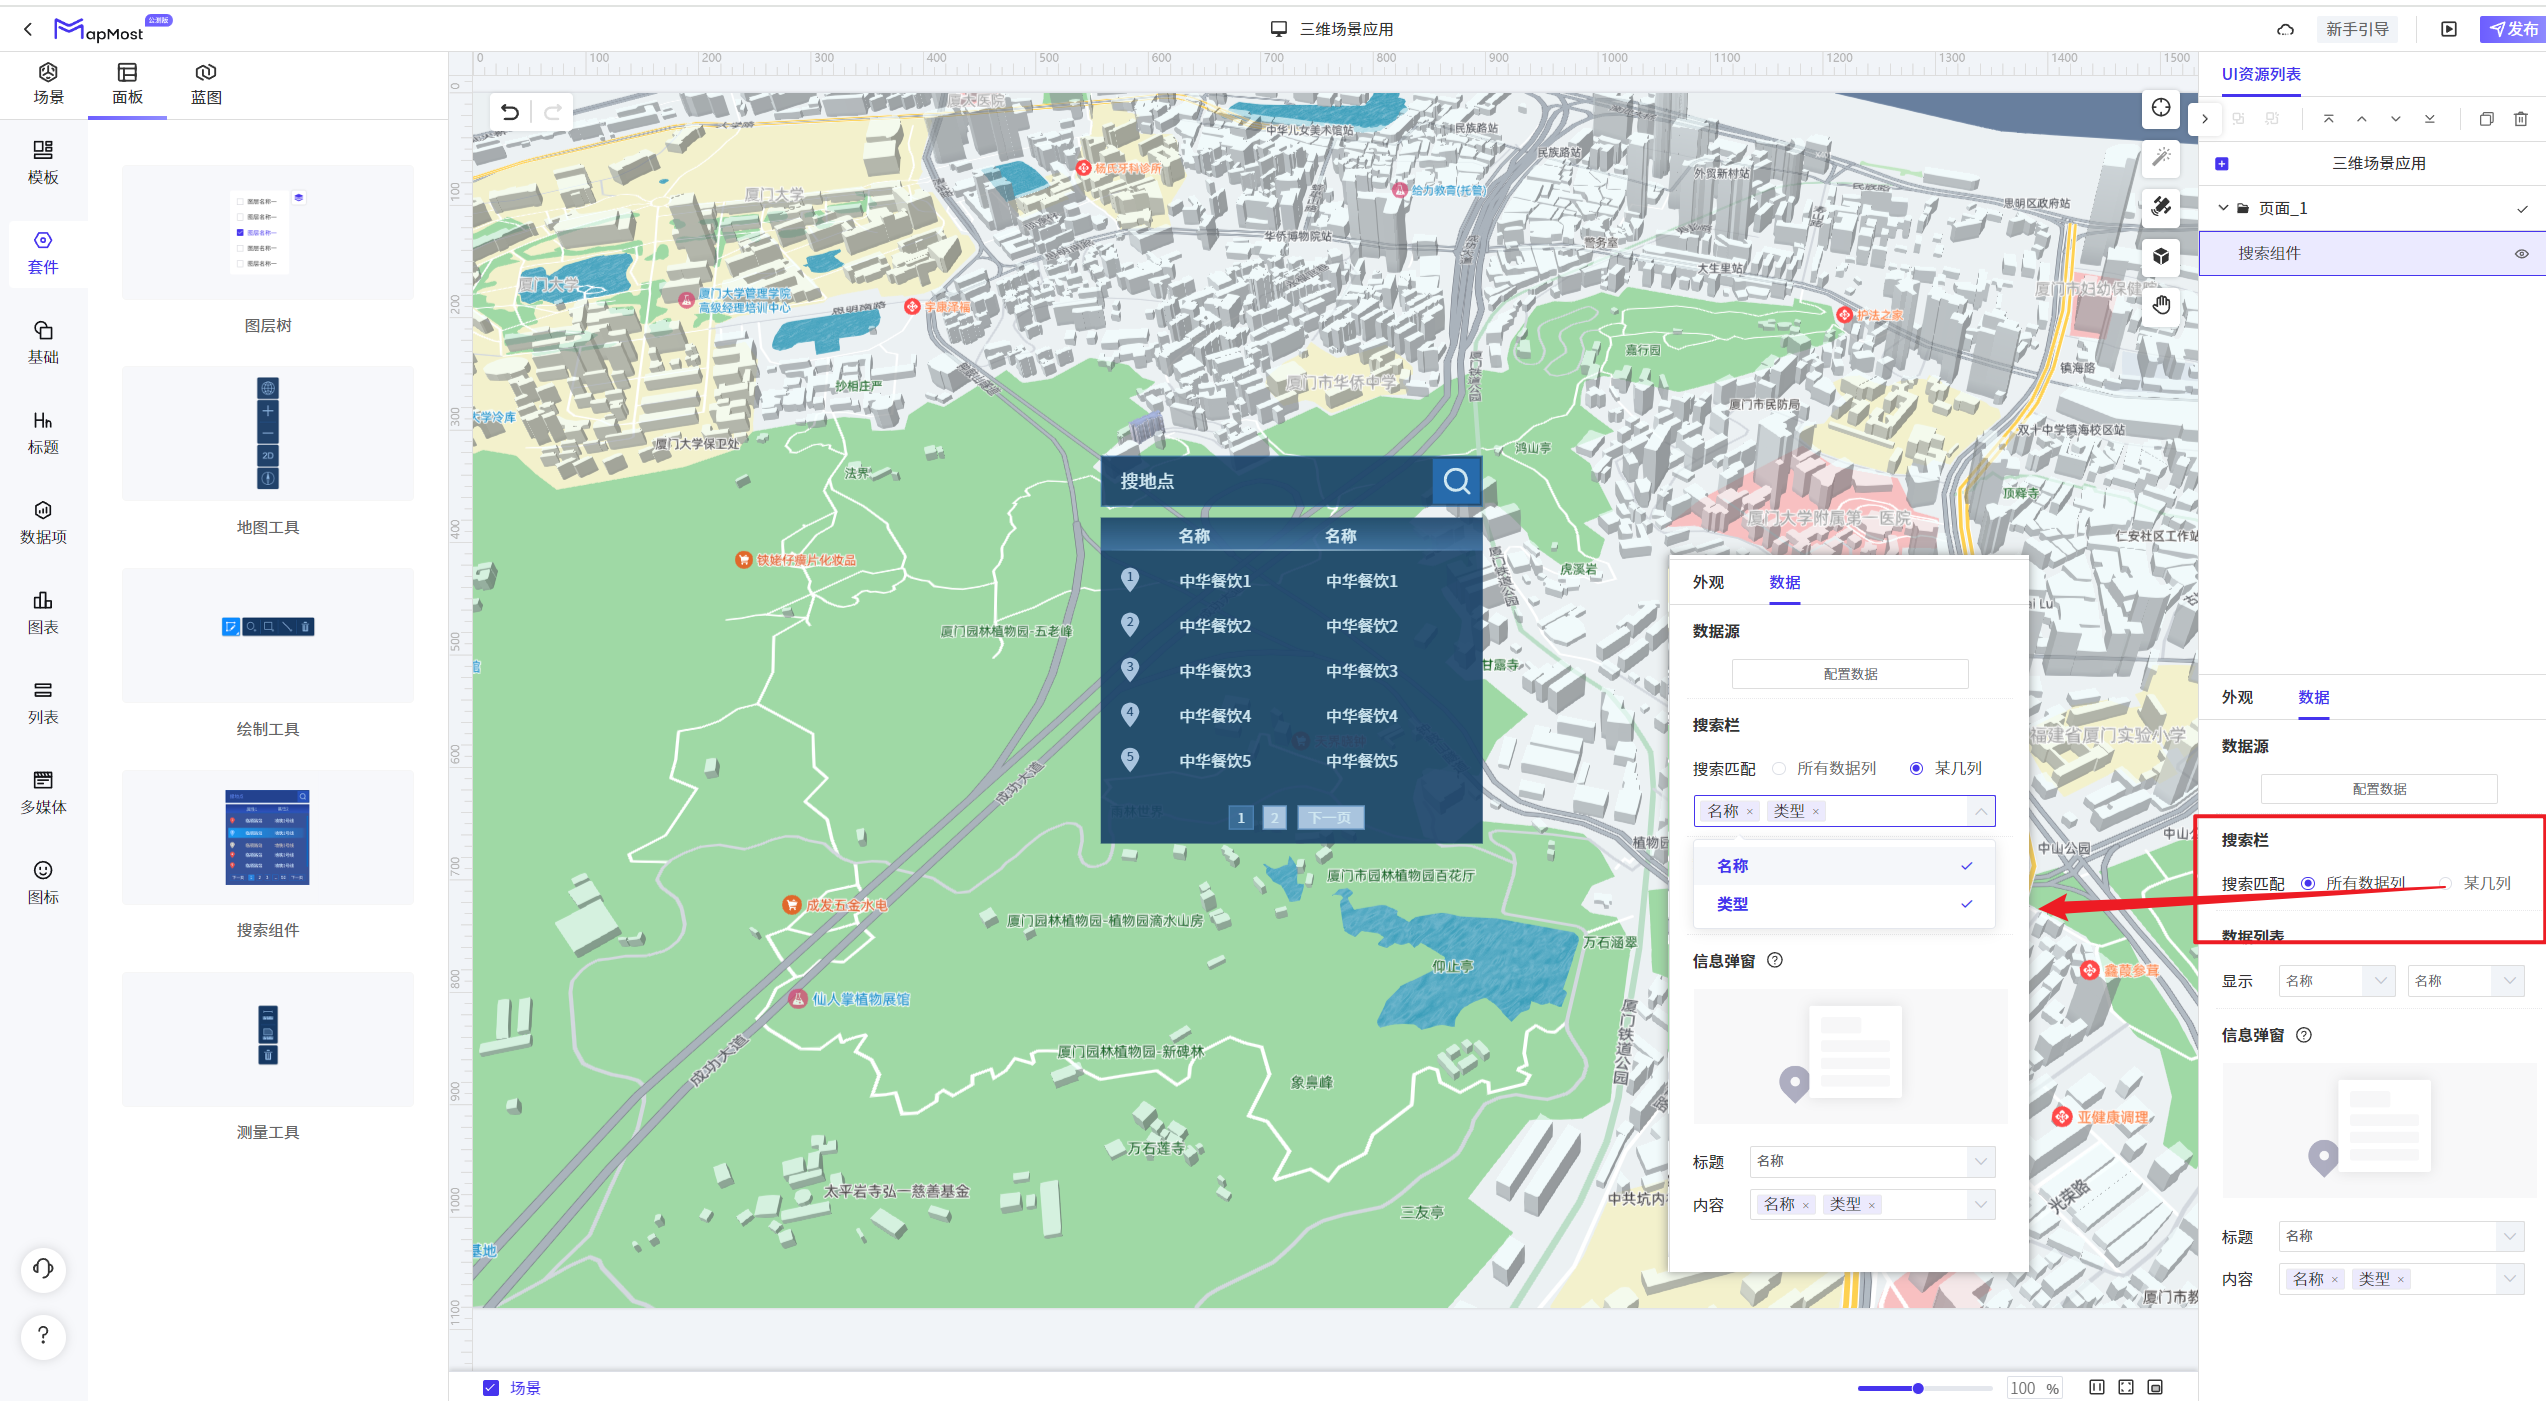The image size is (2546, 1401).
Task: Click the customer service headset icon
Action: point(43,1269)
